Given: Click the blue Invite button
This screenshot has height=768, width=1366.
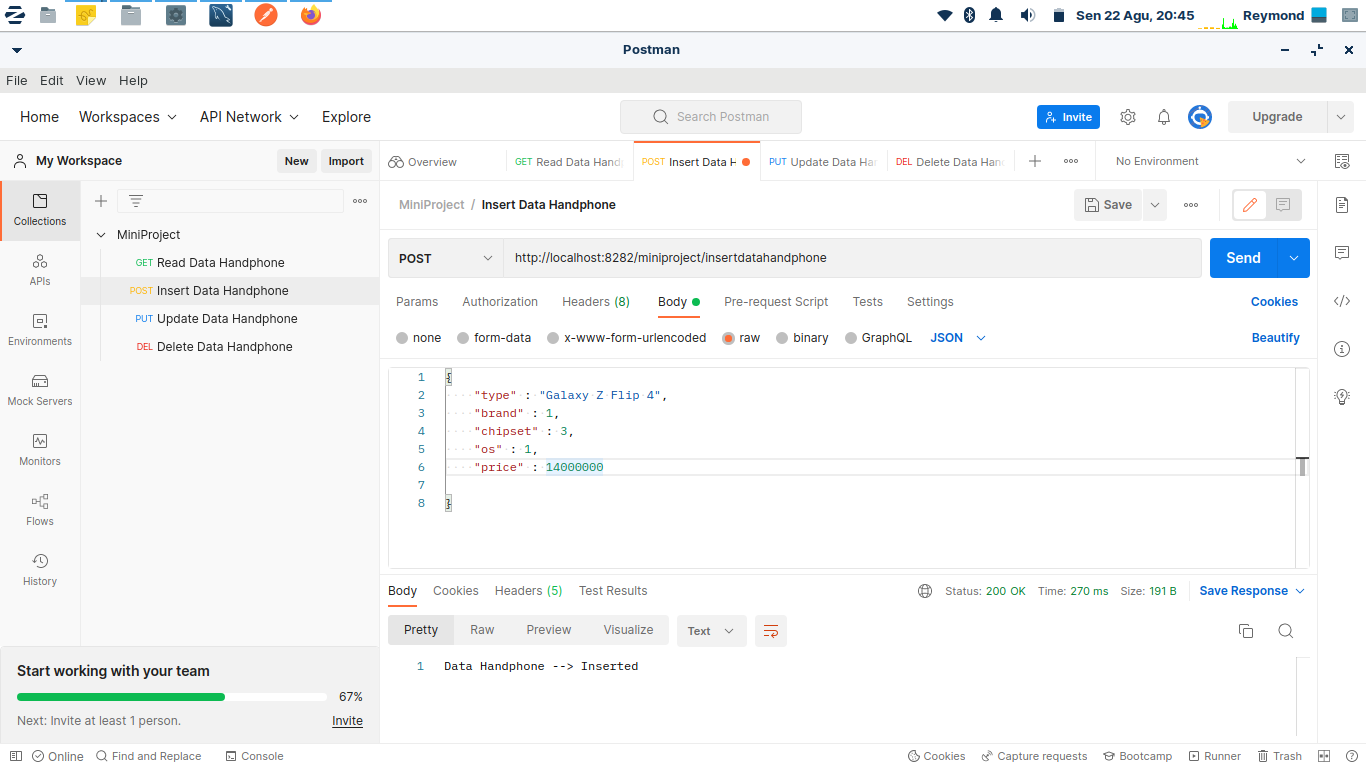Looking at the screenshot, I should coord(1068,117).
